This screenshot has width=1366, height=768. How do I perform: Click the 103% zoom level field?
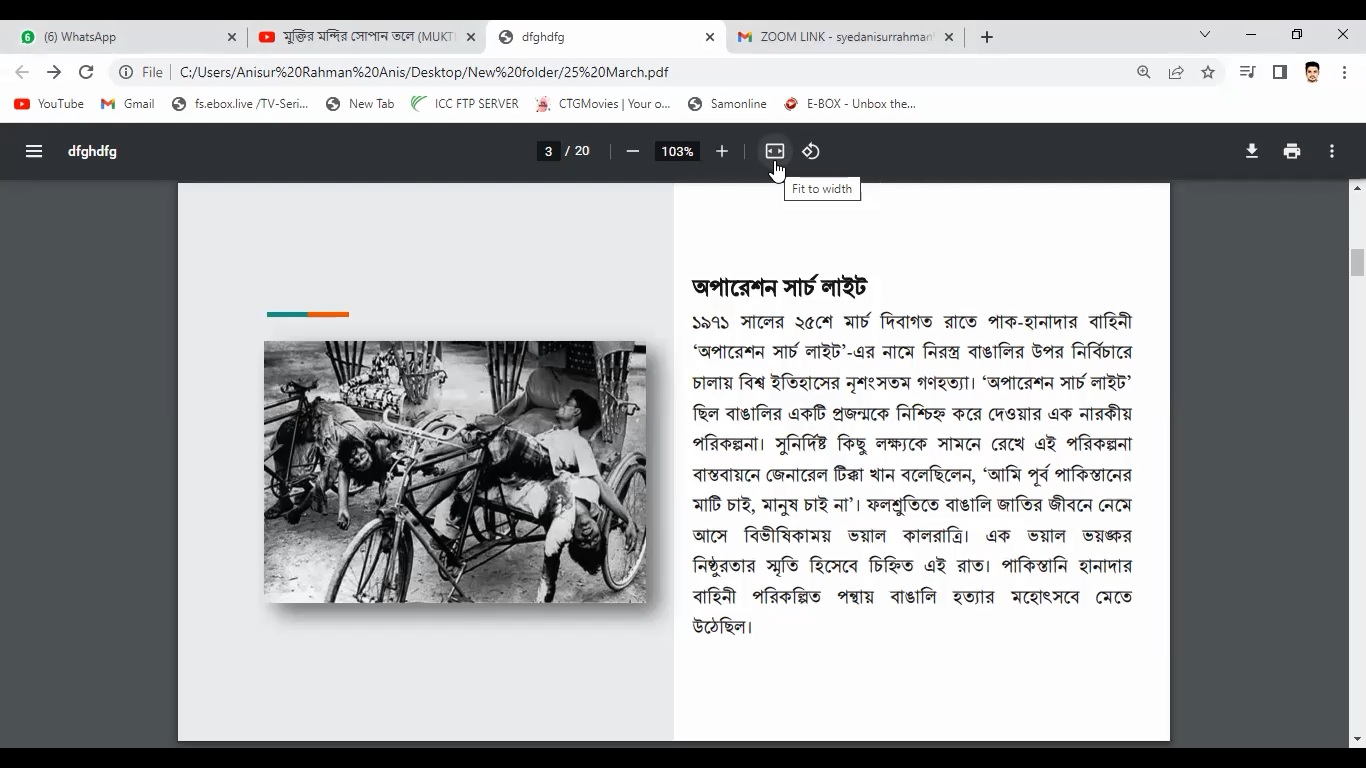point(677,151)
